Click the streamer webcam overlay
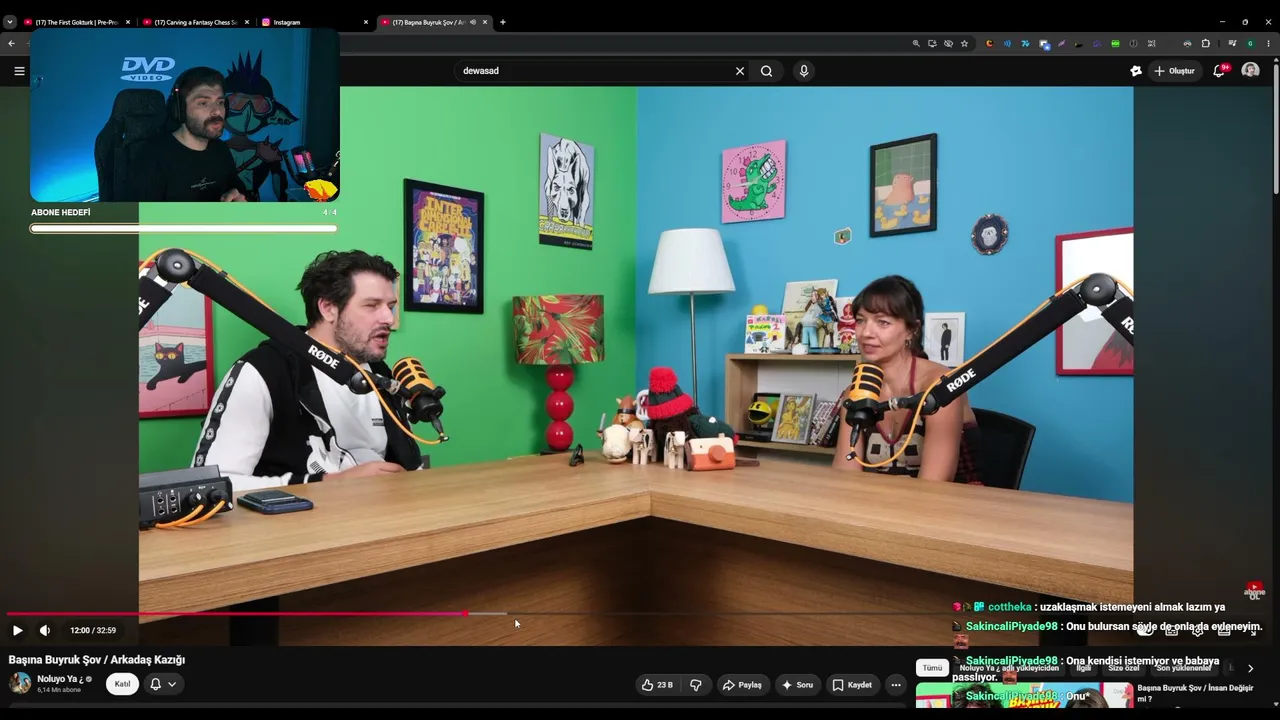The width and height of the screenshot is (1280, 720). point(185,115)
